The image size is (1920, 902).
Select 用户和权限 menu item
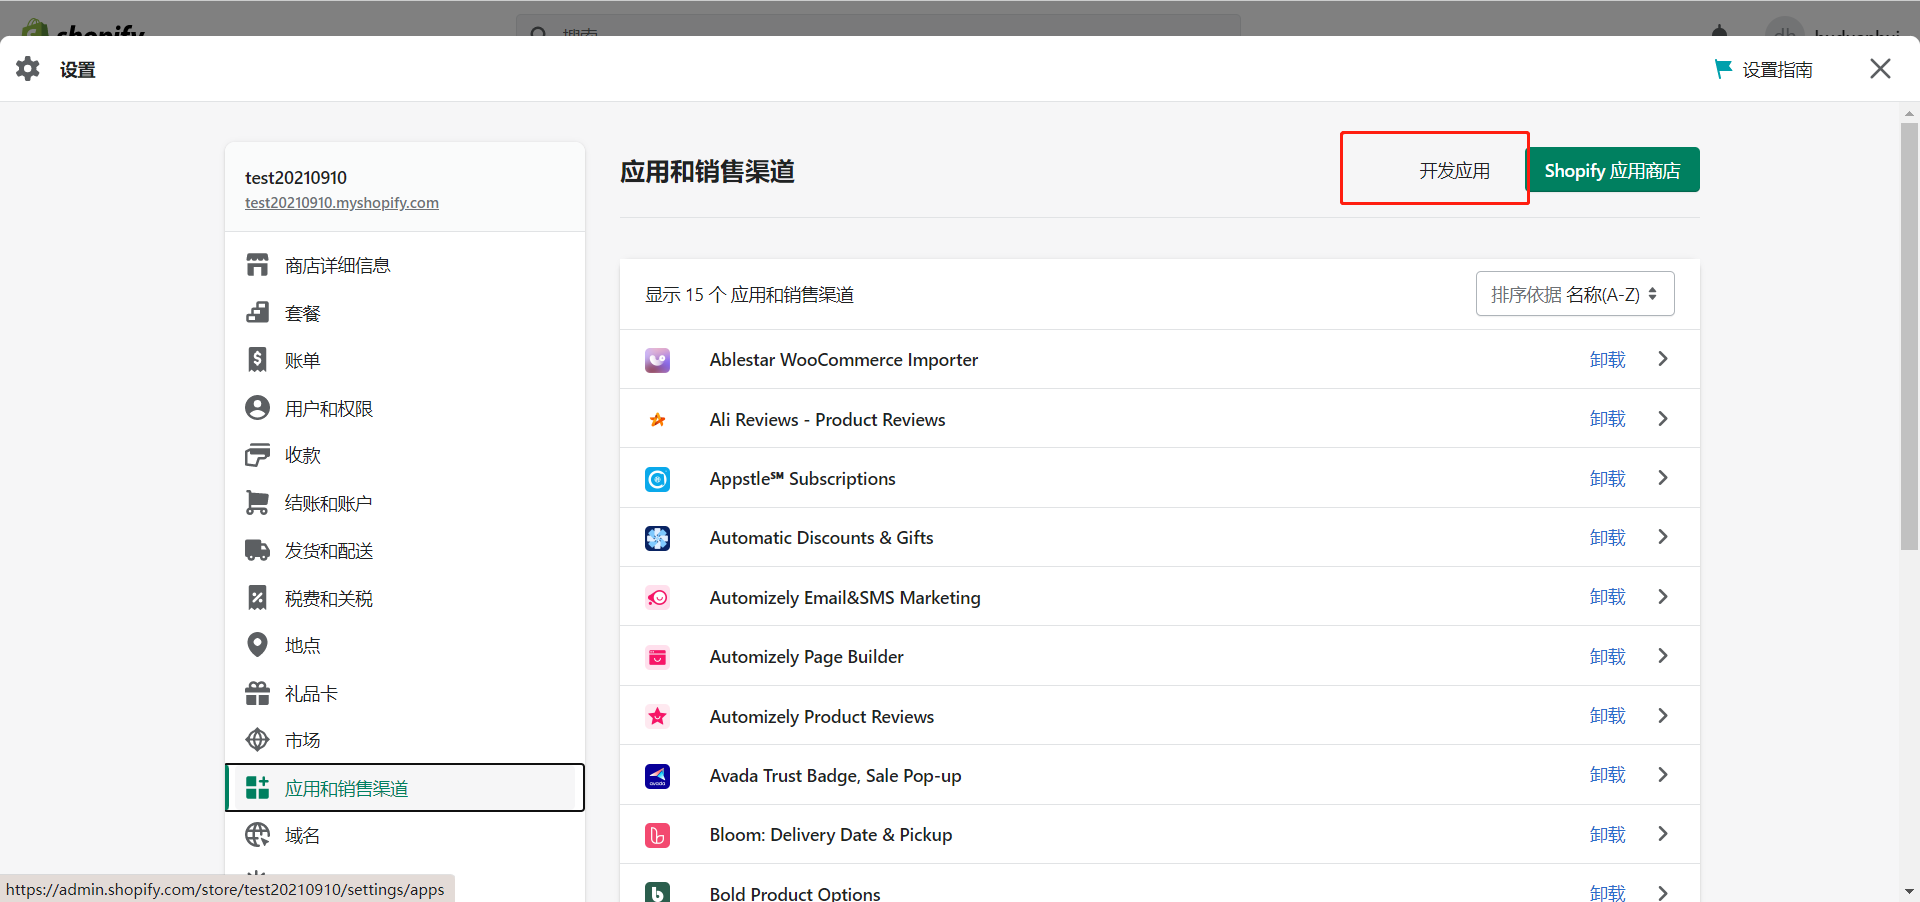tap(405, 408)
